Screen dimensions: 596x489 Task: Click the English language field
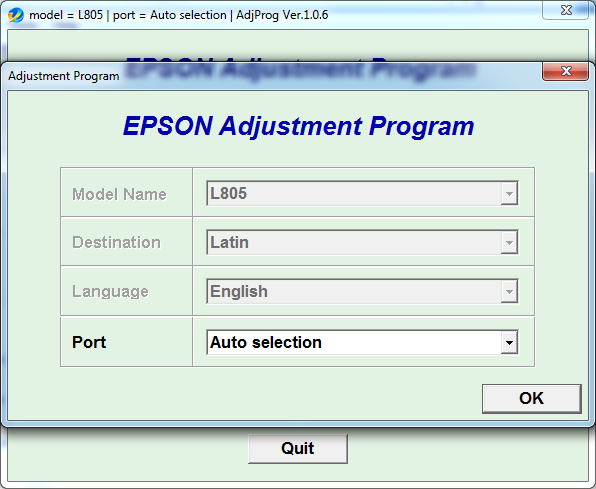[362, 291]
